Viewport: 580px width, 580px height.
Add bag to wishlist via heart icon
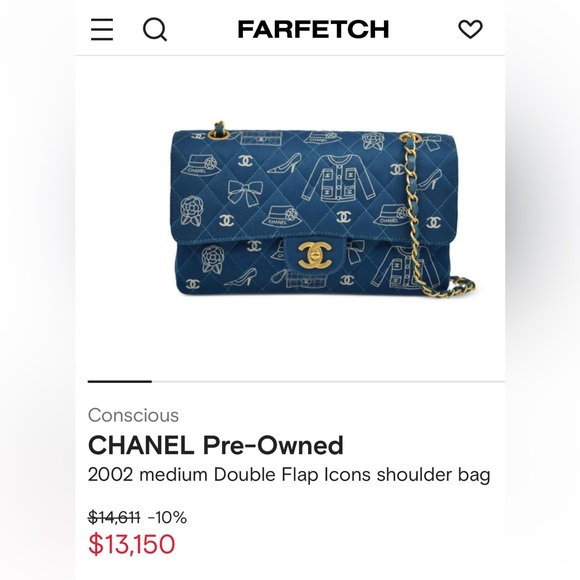point(471,29)
